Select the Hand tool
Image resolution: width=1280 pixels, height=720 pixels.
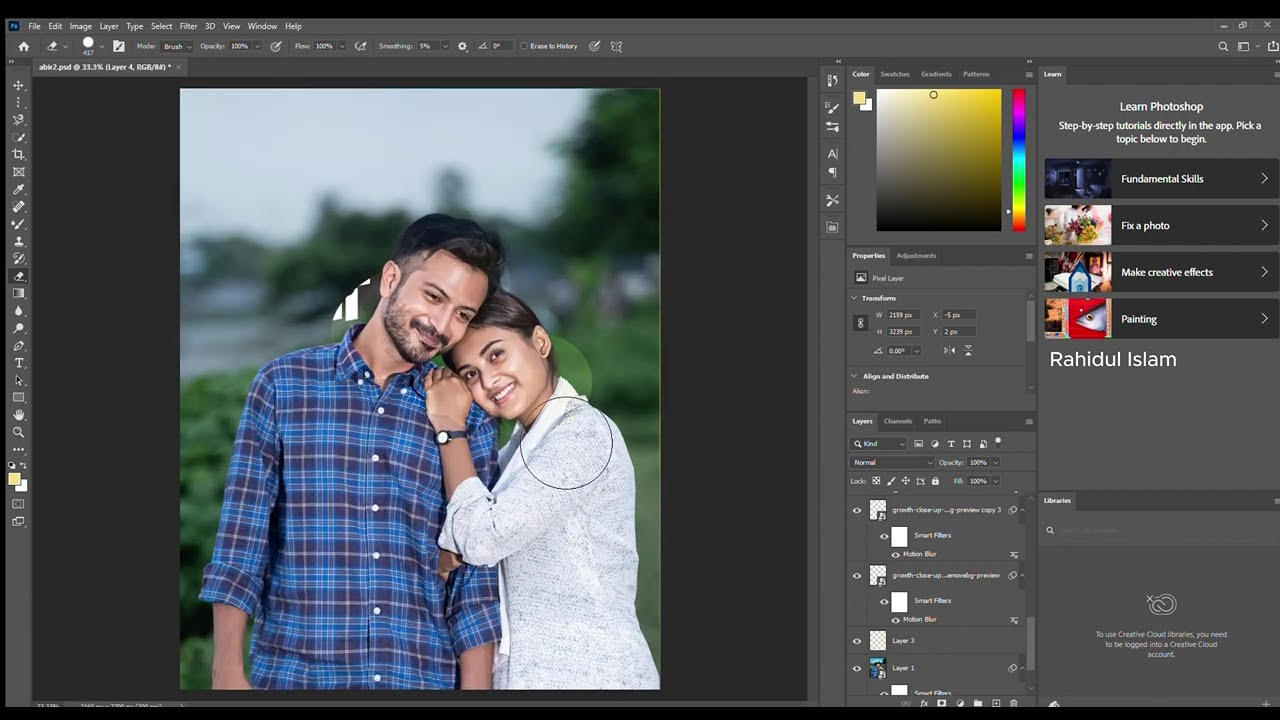tap(18, 415)
